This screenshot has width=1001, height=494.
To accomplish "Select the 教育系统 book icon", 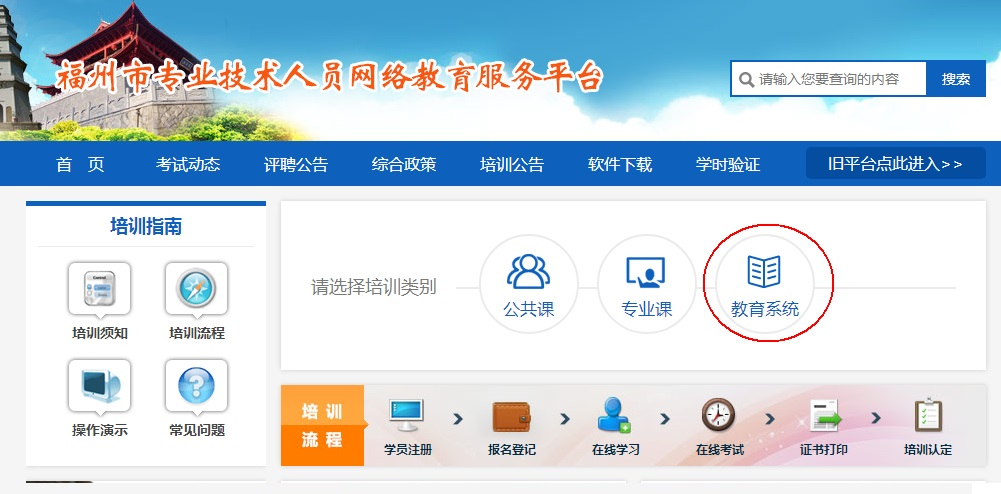I will (x=764, y=271).
